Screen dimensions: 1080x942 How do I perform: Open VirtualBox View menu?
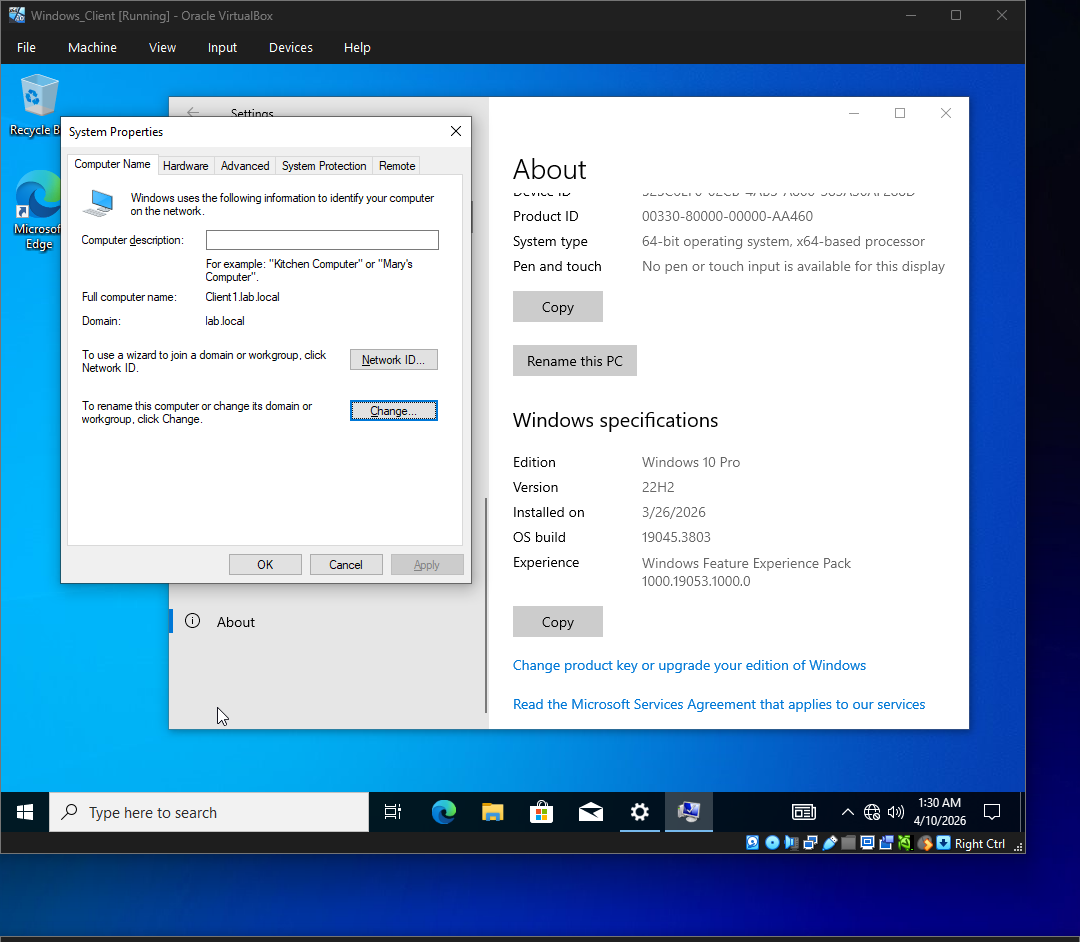click(163, 48)
